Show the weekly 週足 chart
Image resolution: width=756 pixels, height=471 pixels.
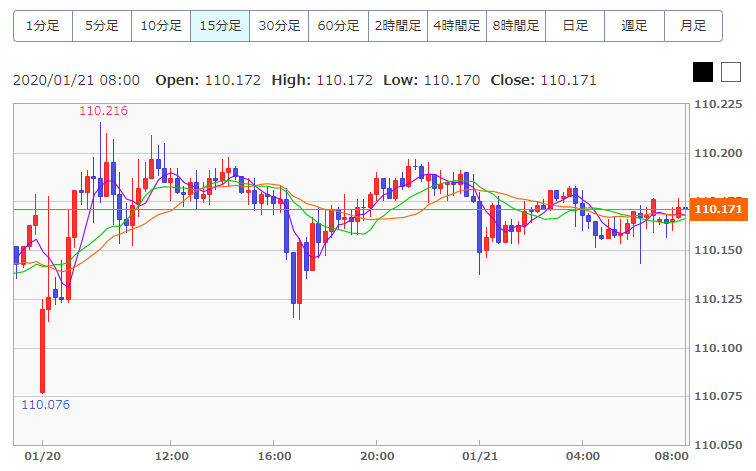pos(634,26)
